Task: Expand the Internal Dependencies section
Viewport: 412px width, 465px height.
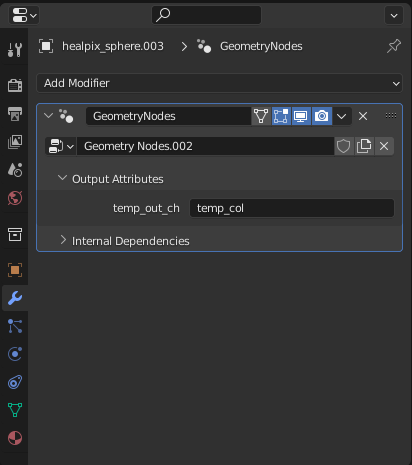Action: click(63, 240)
